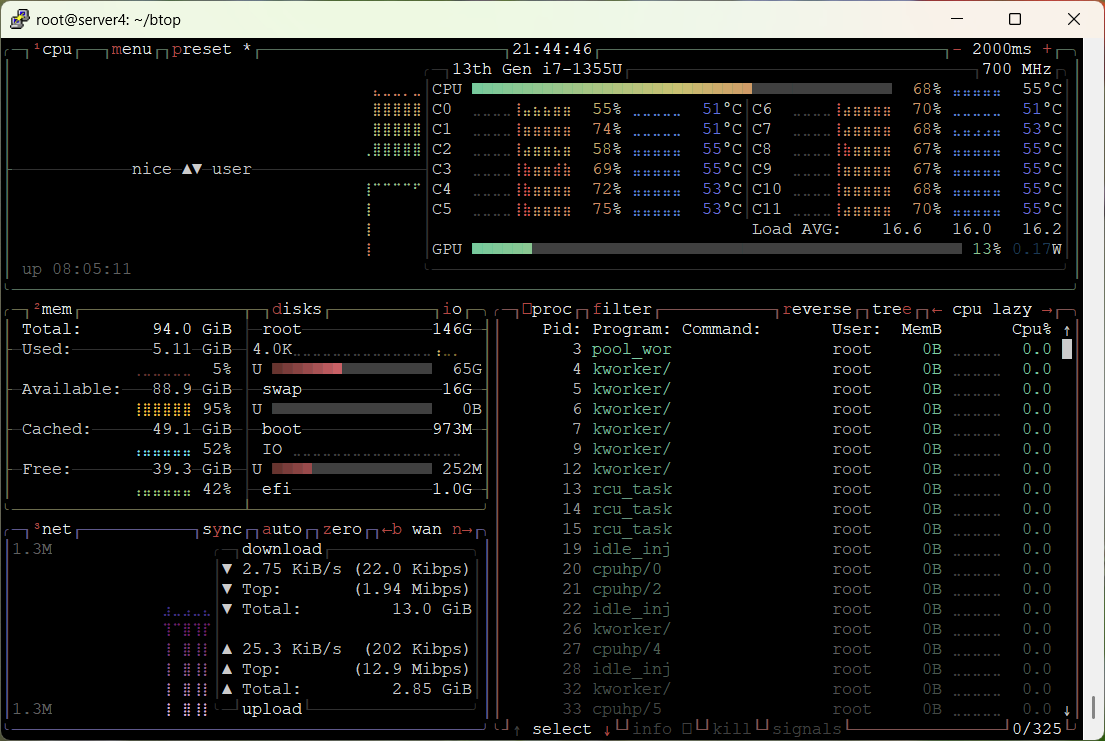The width and height of the screenshot is (1105, 741).
Task: Click the left arrow before cpu lazy sorting
Action: coord(937,309)
